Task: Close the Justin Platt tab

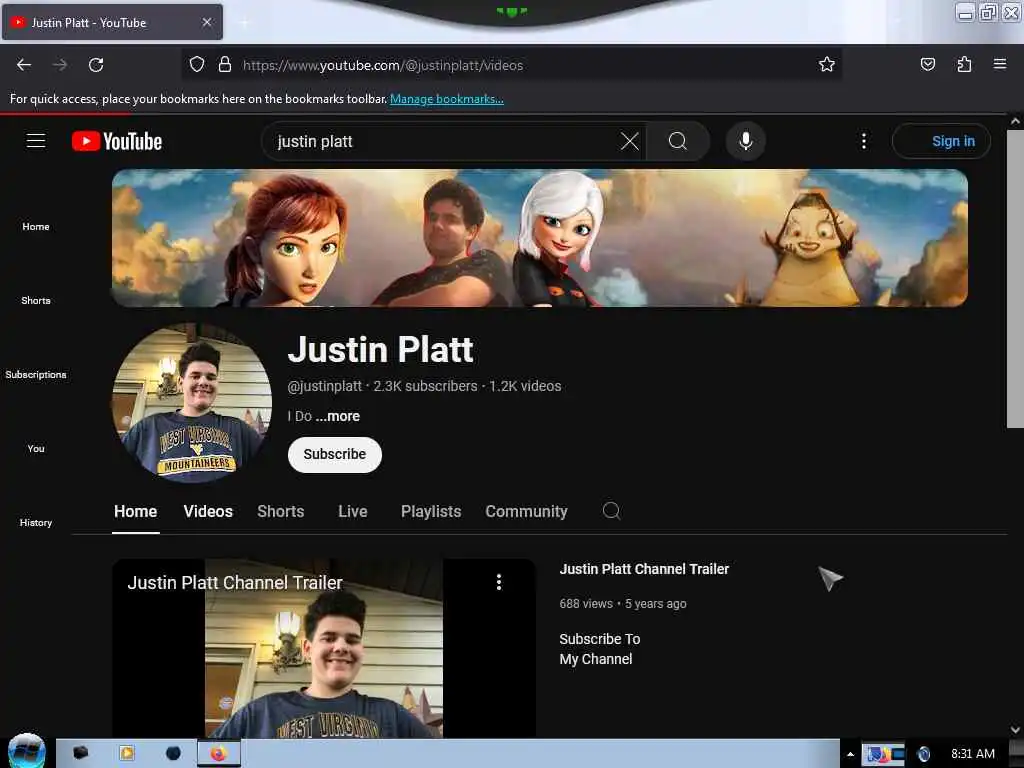Action: tap(207, 22)
